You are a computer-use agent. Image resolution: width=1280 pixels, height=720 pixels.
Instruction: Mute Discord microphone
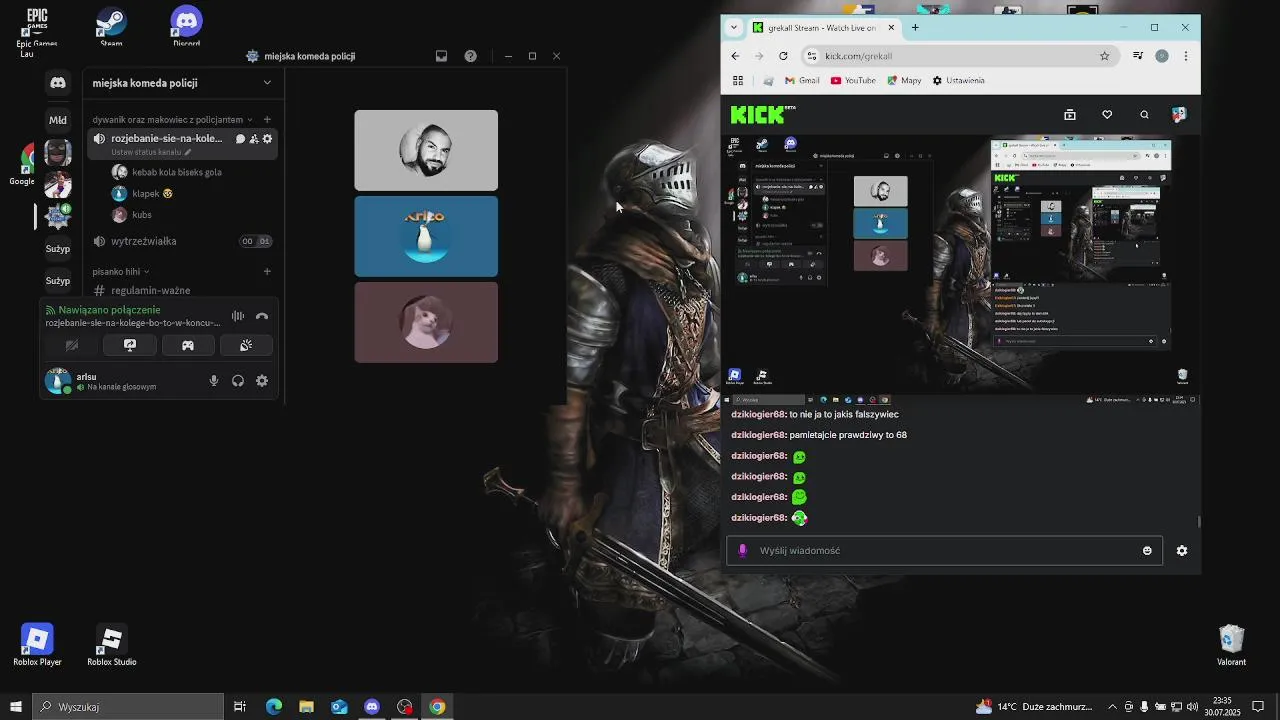click(214, 381)
